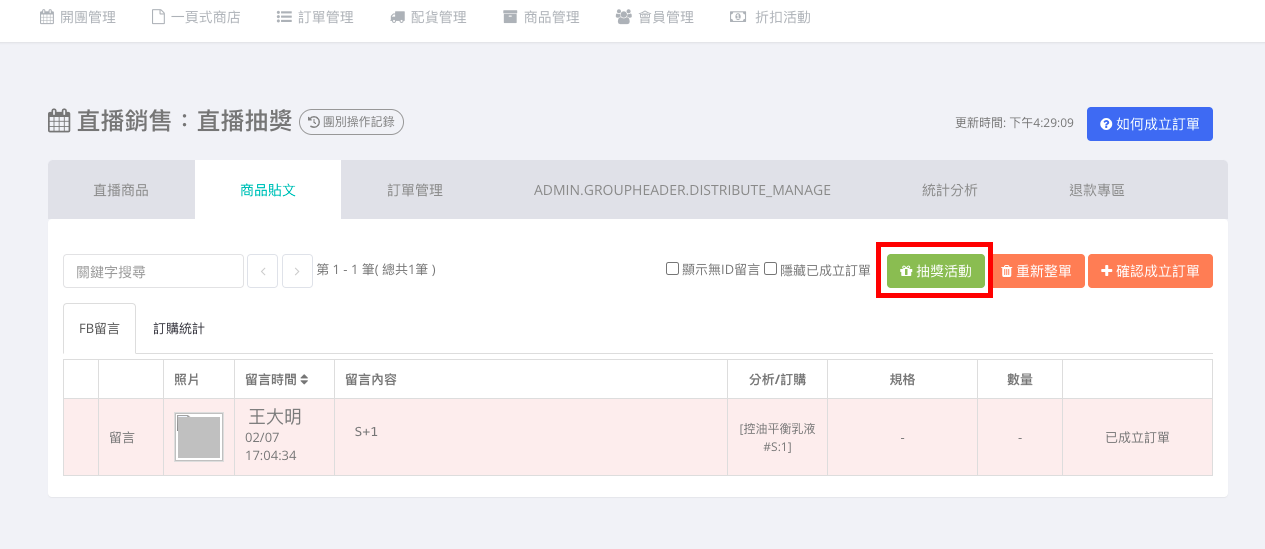Switch to 直播商品 tab
Viewport: 1265px width, 549px height.
point(121,190)
